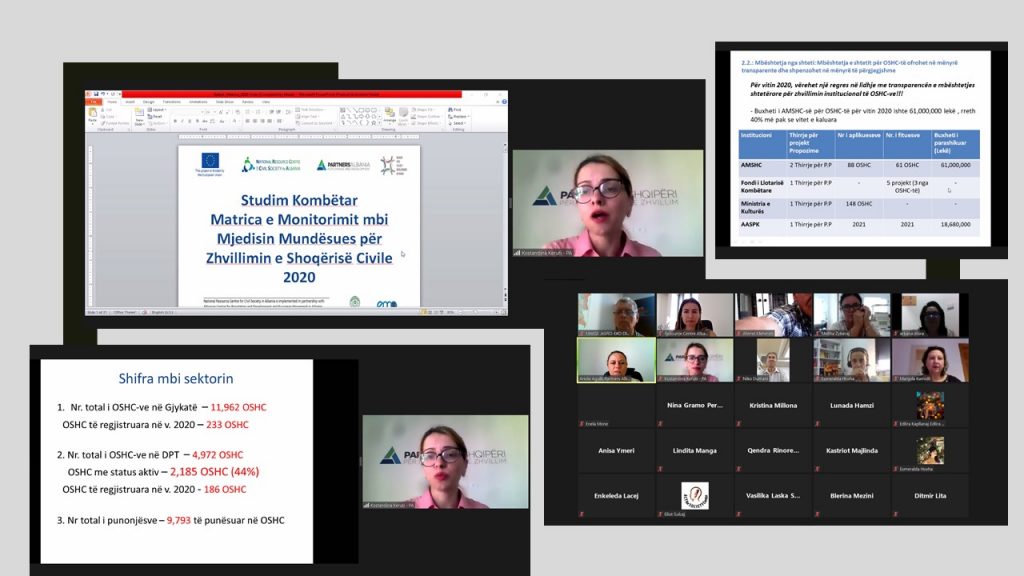Viewport: 1024px width, 576px height.
Task: Click the 'Shifra mbi sektorin' slide heading
Action: (176, 378)
